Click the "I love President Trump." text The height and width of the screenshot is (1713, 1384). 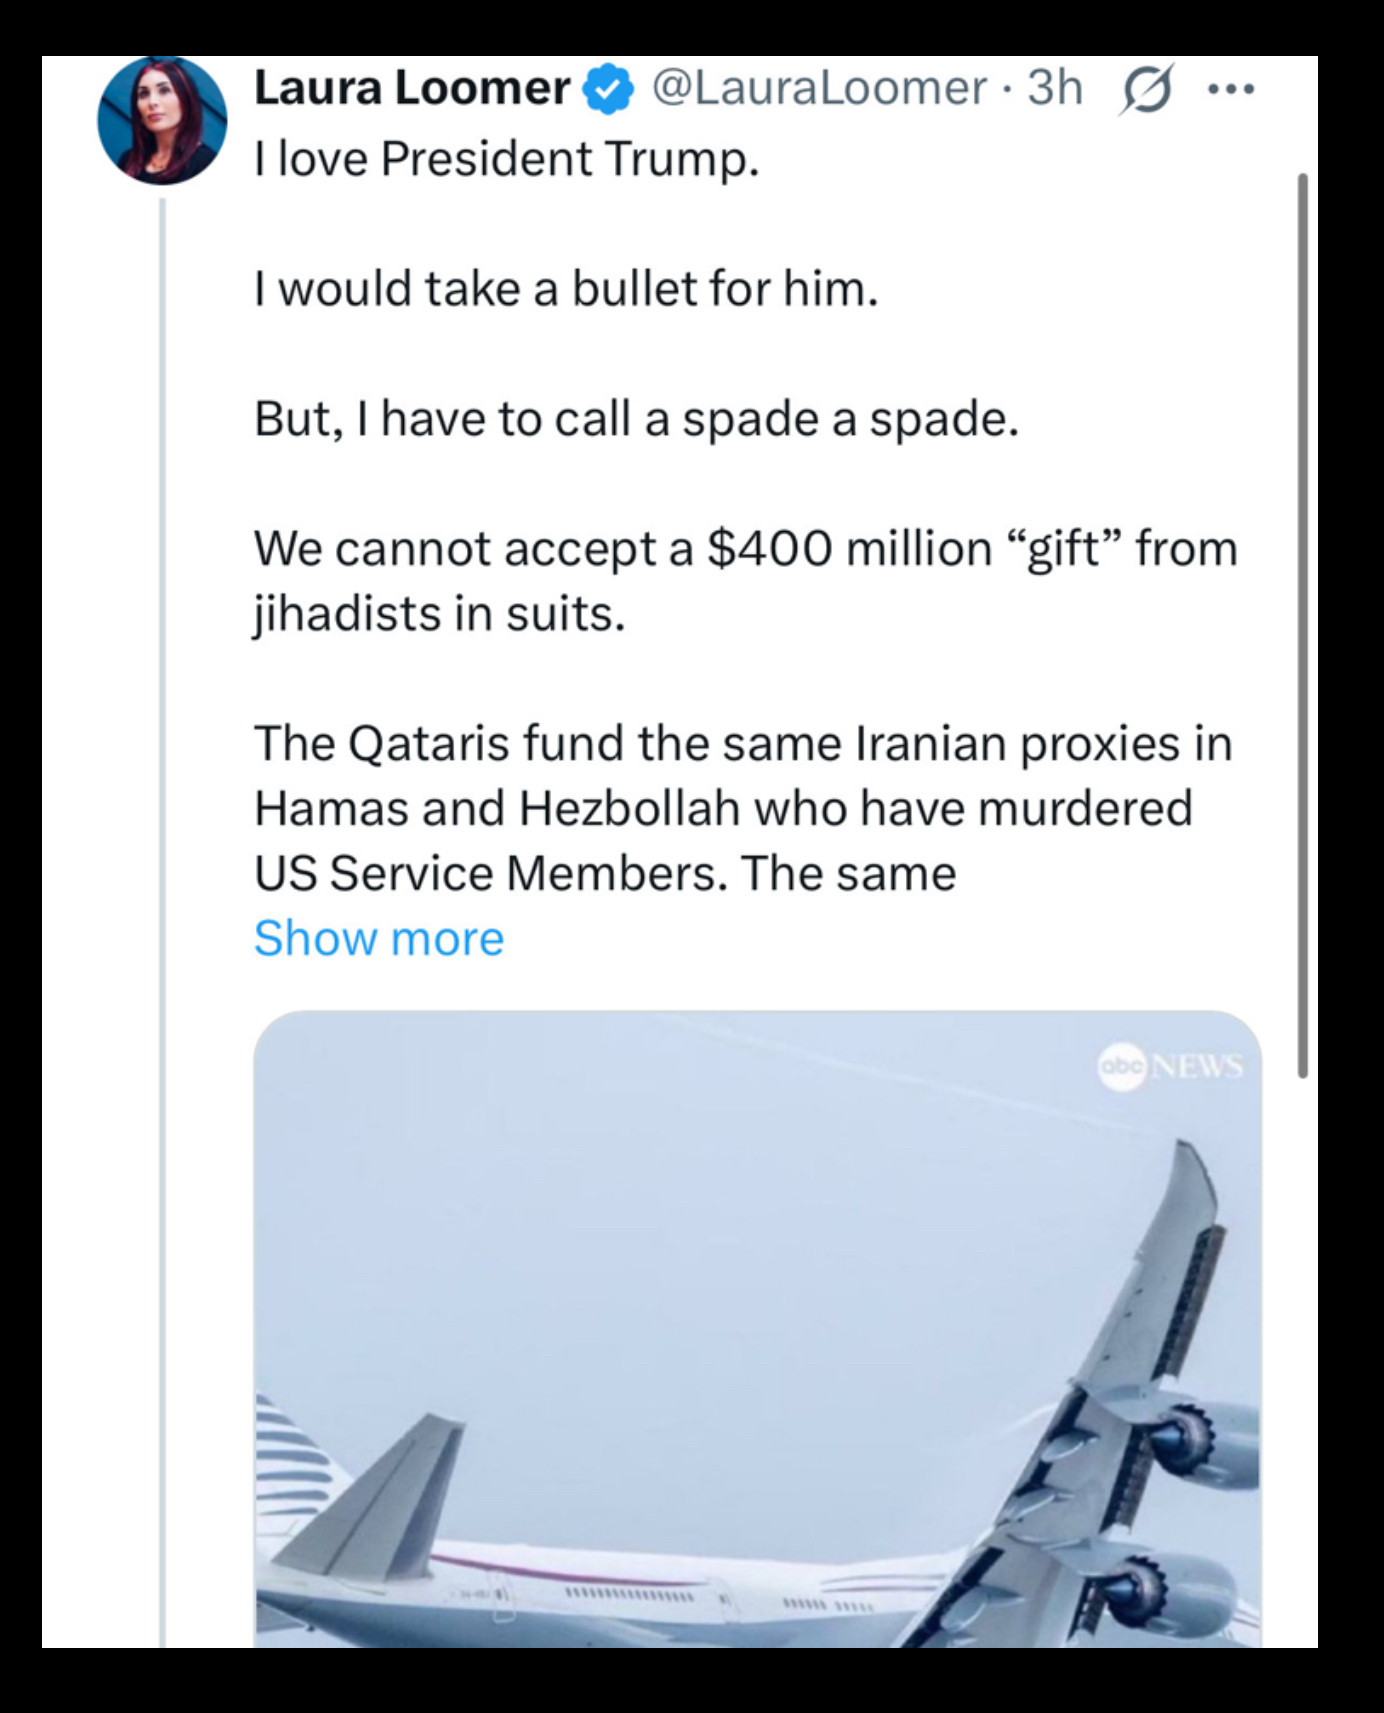click(x=507, y=159)
